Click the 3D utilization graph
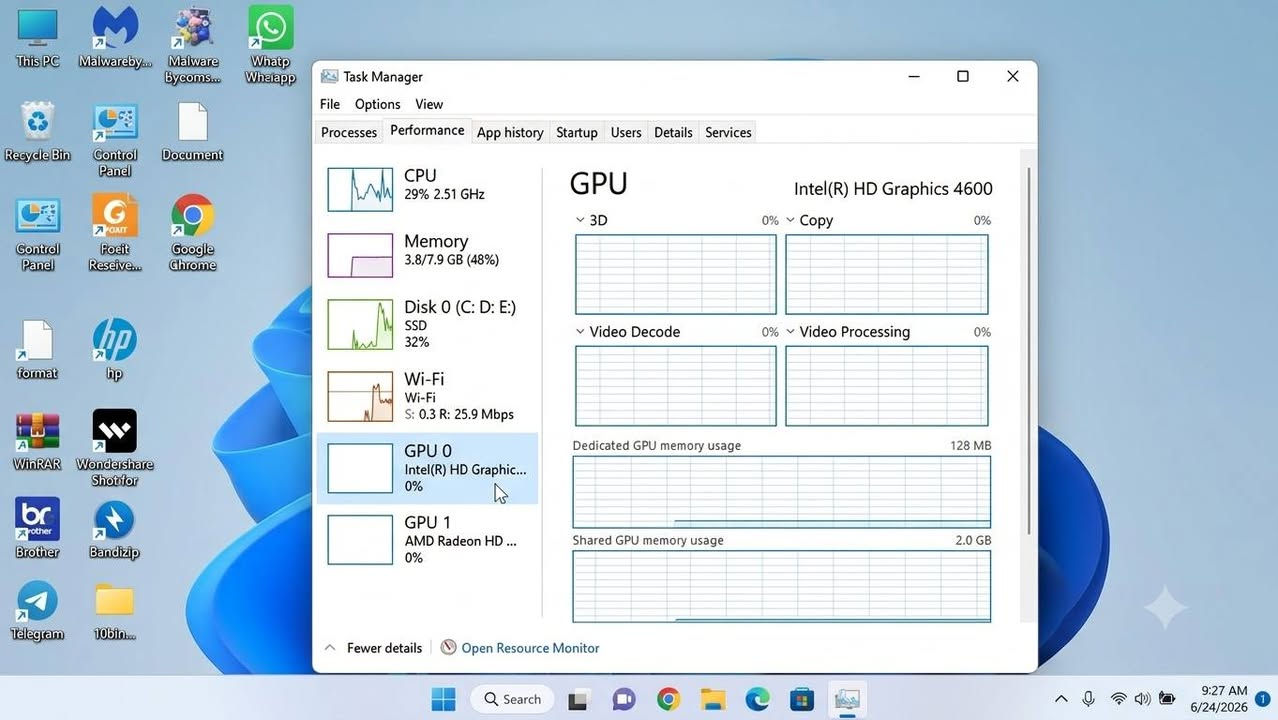The height and width of the screenshot is (720, 1278). (676, 275)
